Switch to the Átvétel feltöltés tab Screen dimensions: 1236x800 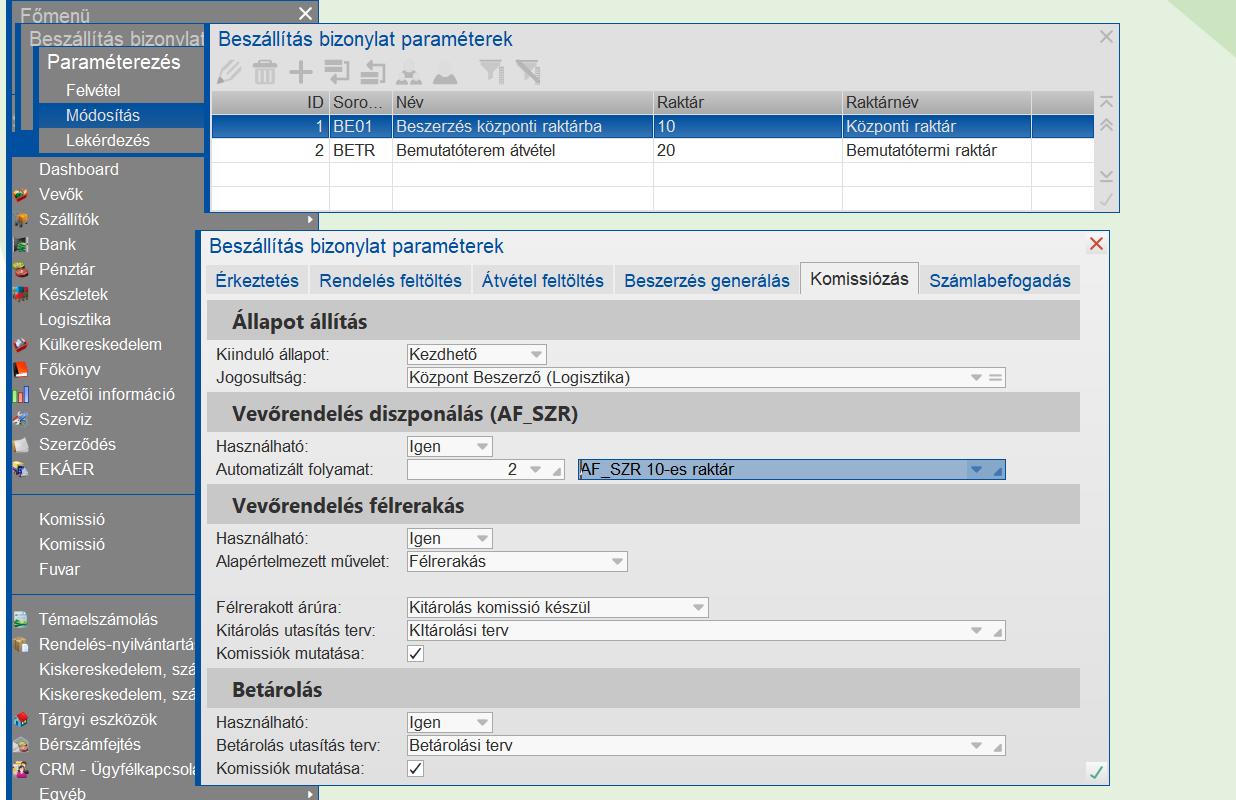(543, 281)
